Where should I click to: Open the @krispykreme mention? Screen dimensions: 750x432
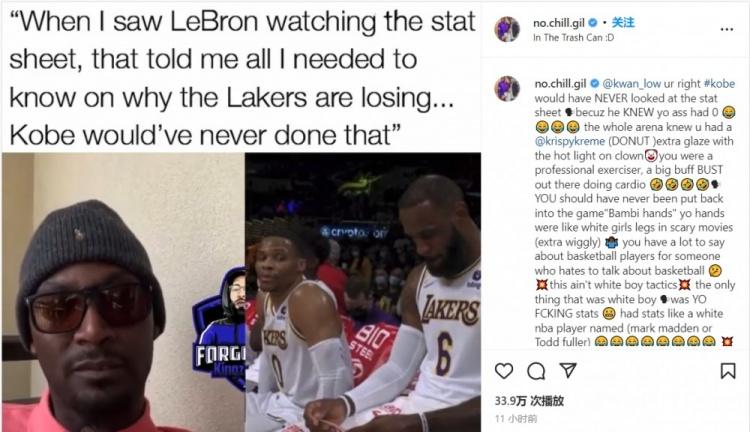pyautogui.click(x=570, y=141)
